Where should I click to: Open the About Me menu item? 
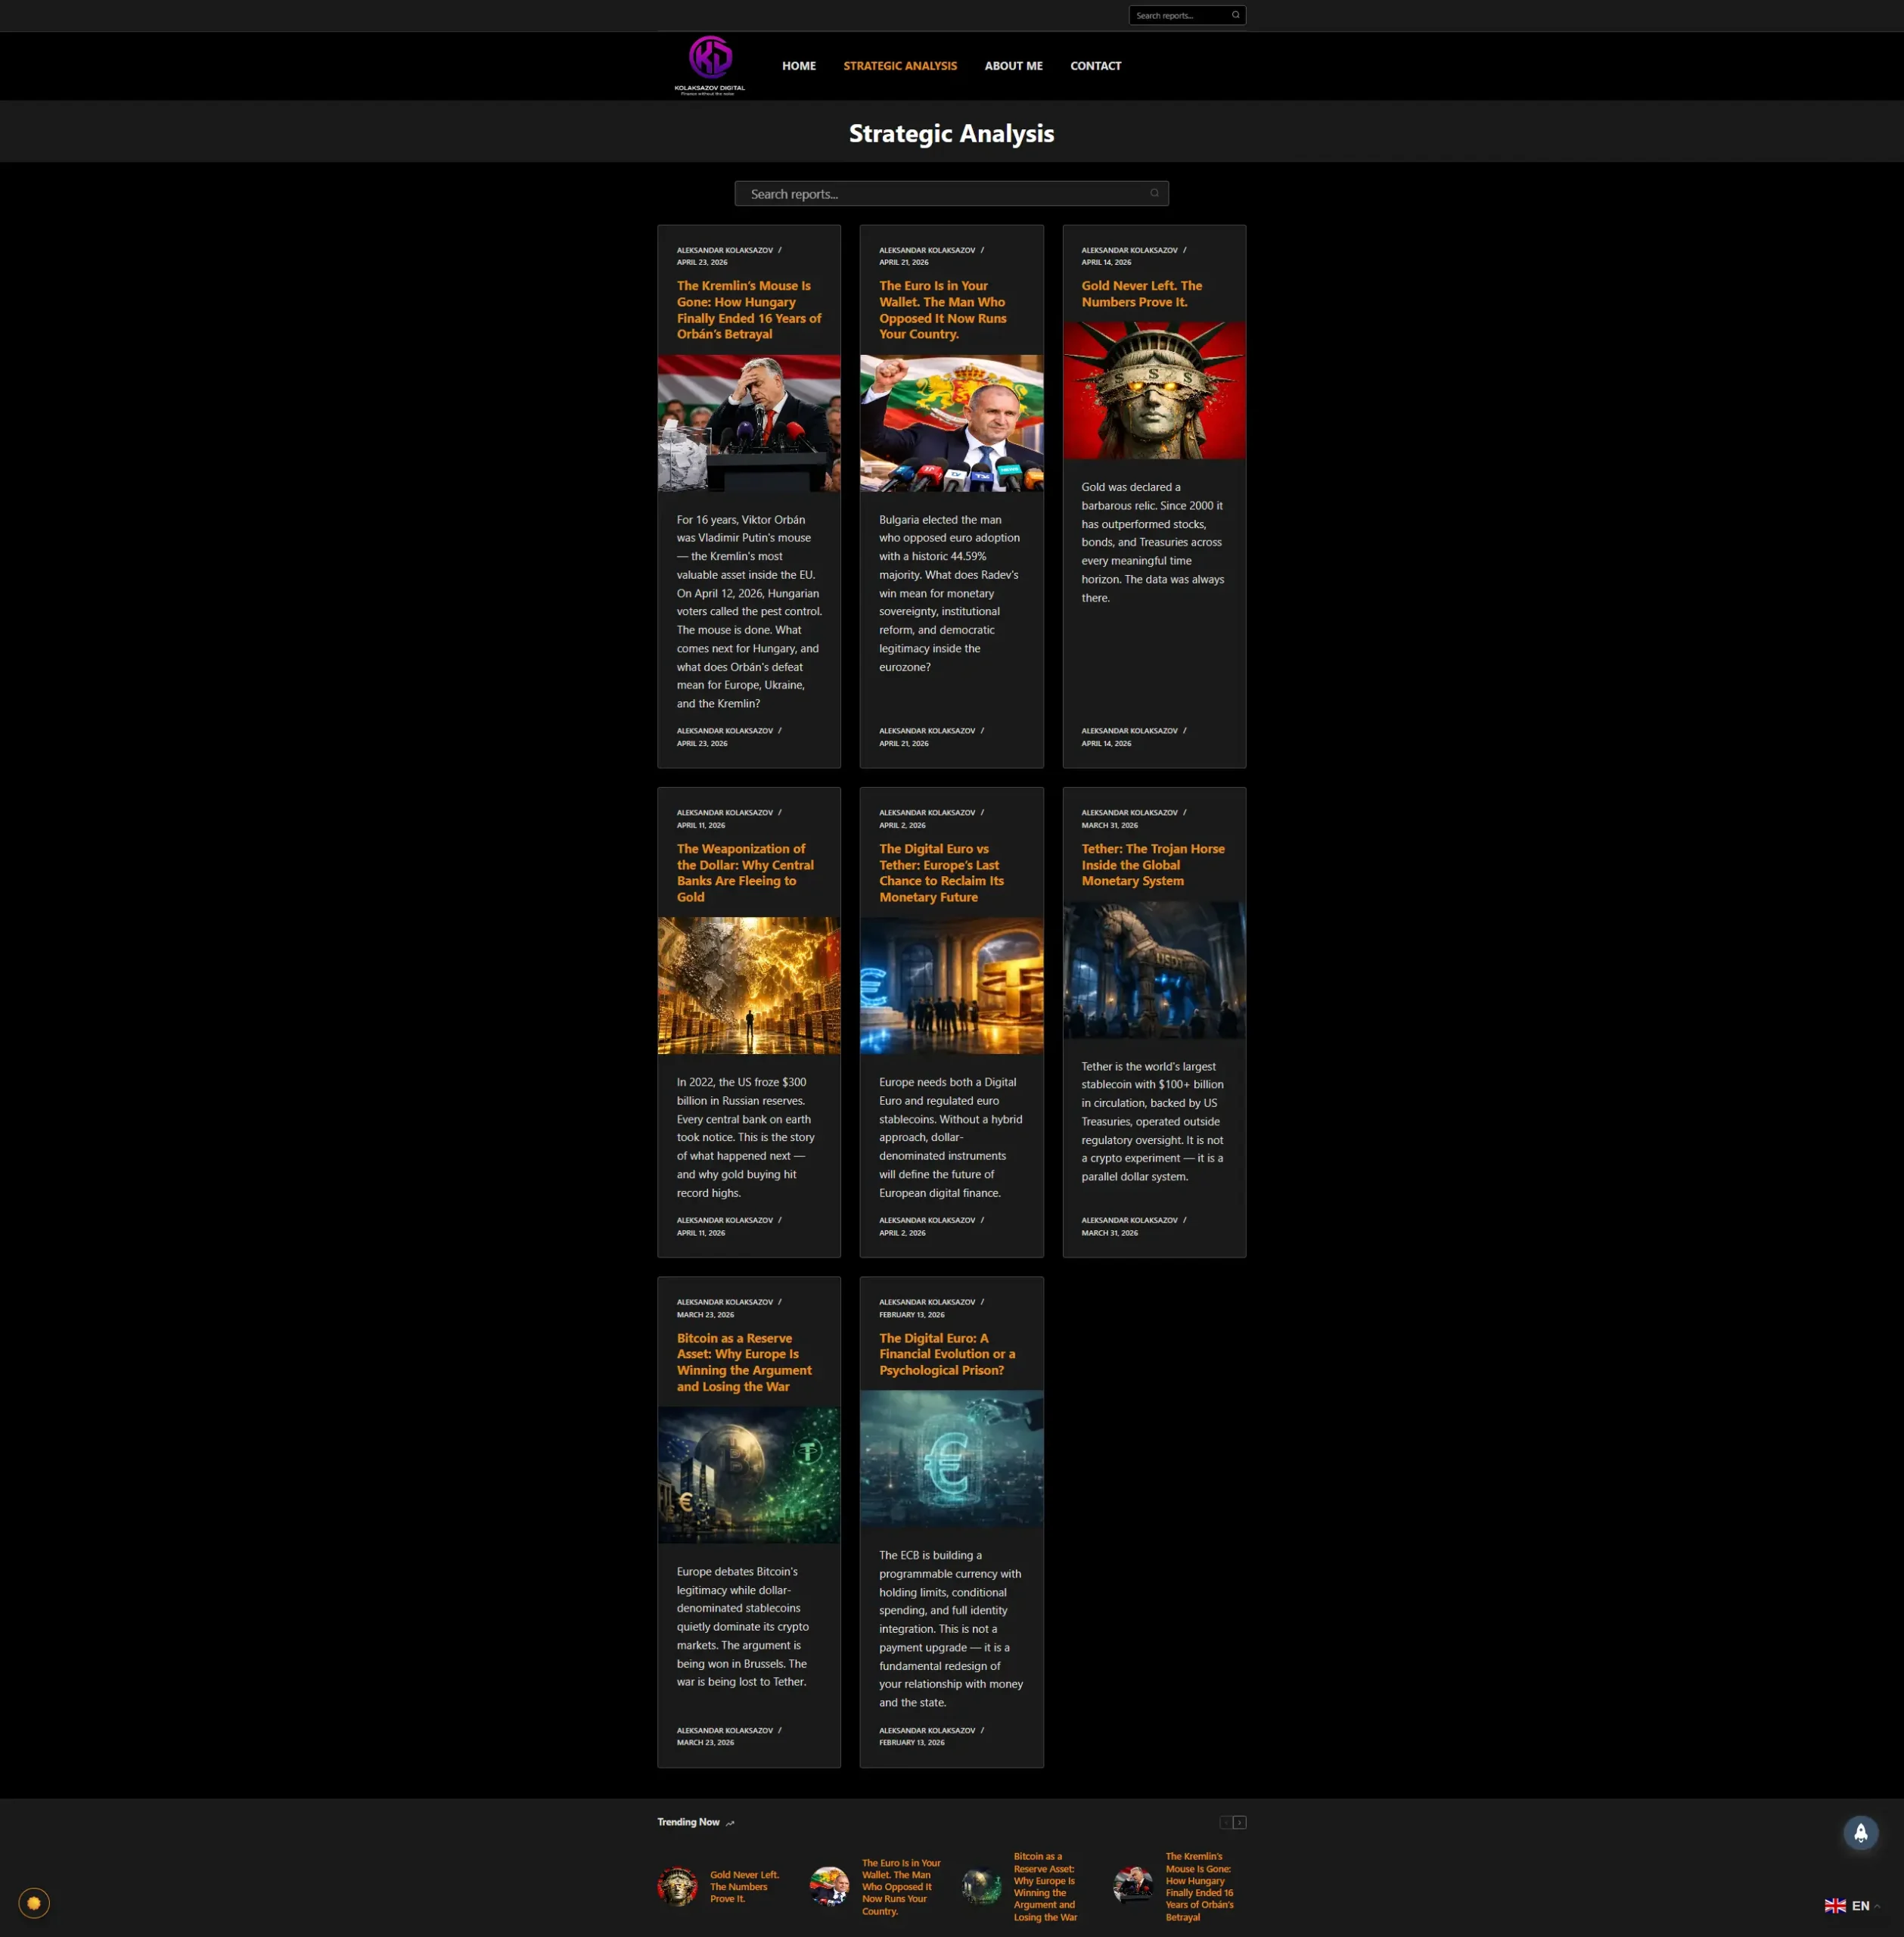click(1013, 66)
